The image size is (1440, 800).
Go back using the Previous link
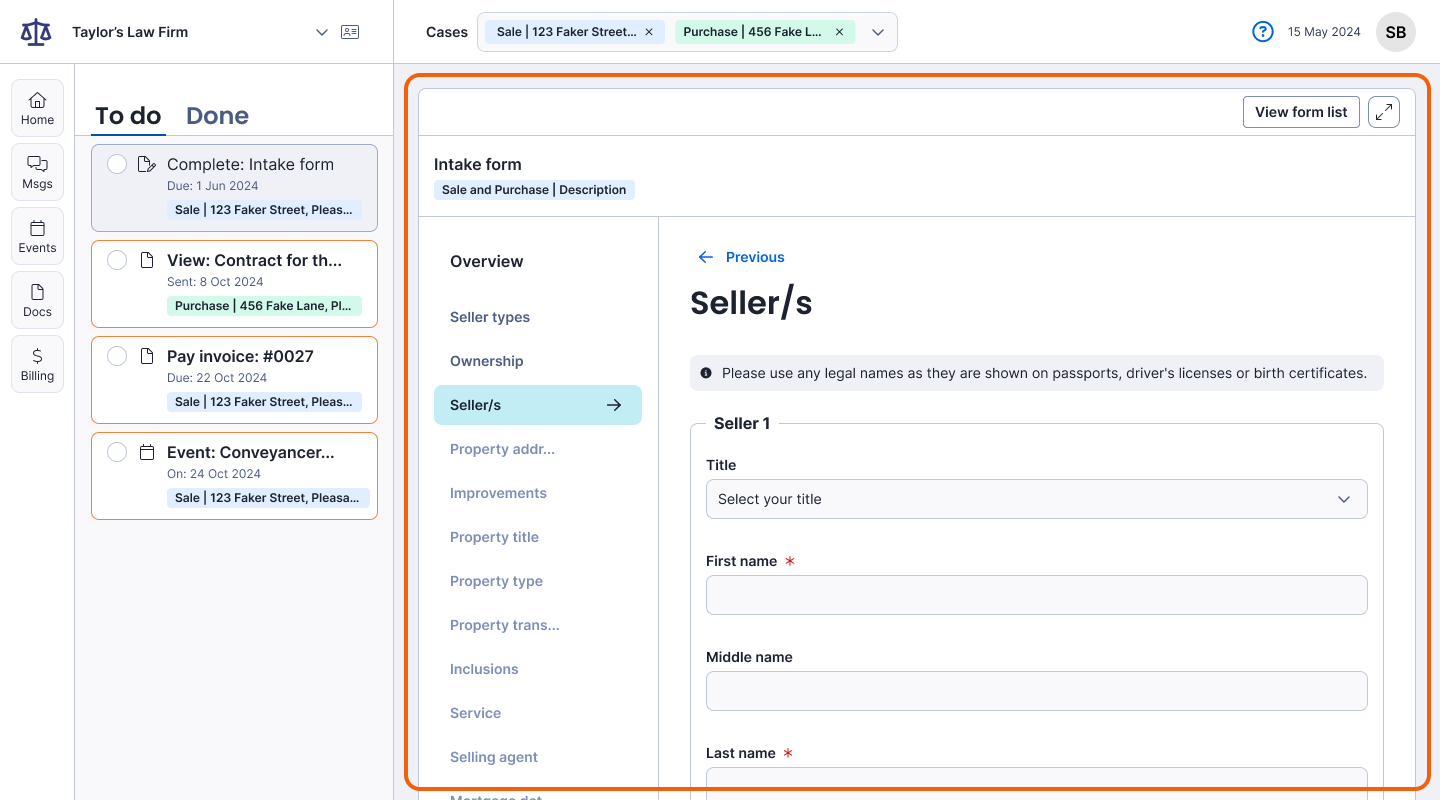point(741,257)
